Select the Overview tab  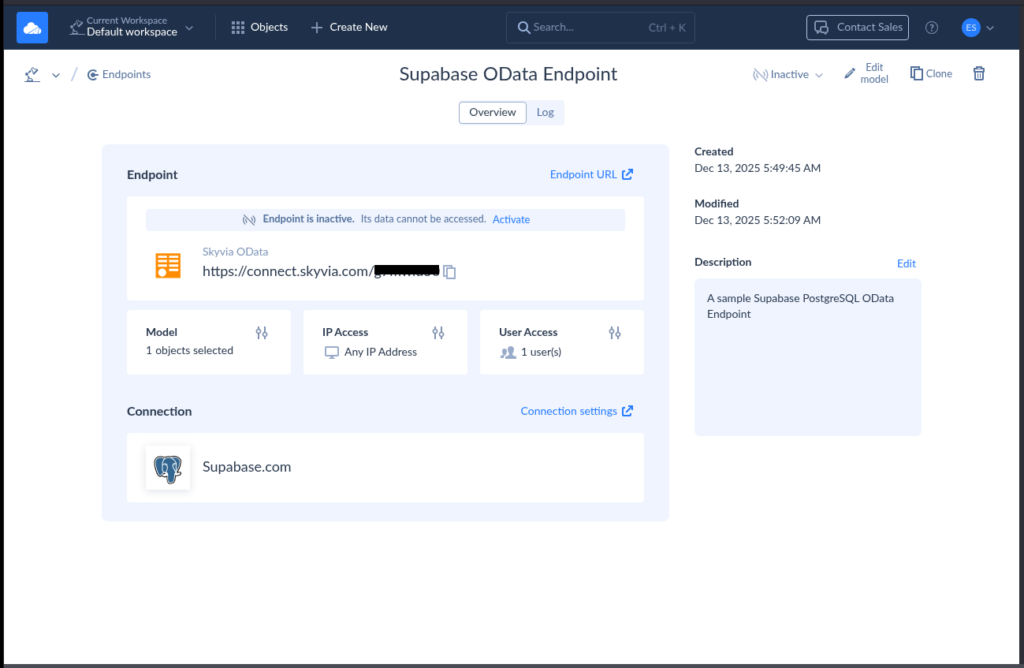[492, 112]
